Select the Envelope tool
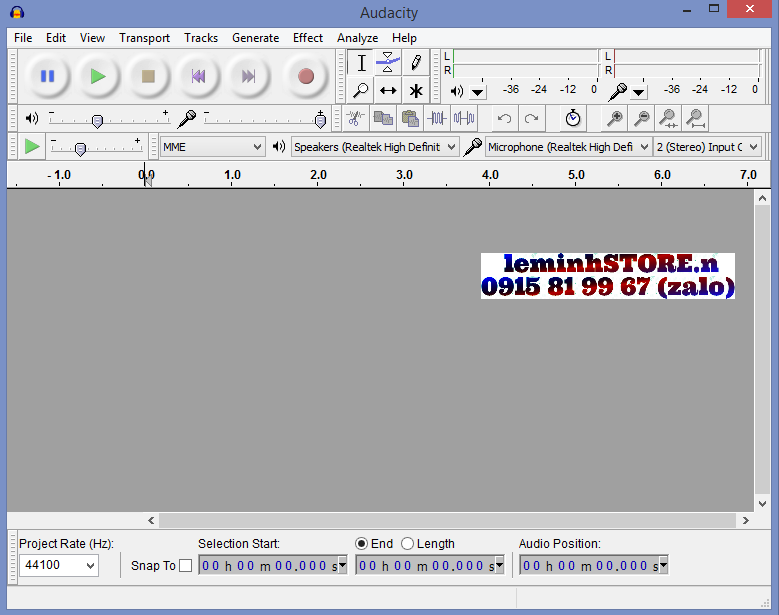The width and height of the screenshot is (779, 615). click(x=388, y=63)
